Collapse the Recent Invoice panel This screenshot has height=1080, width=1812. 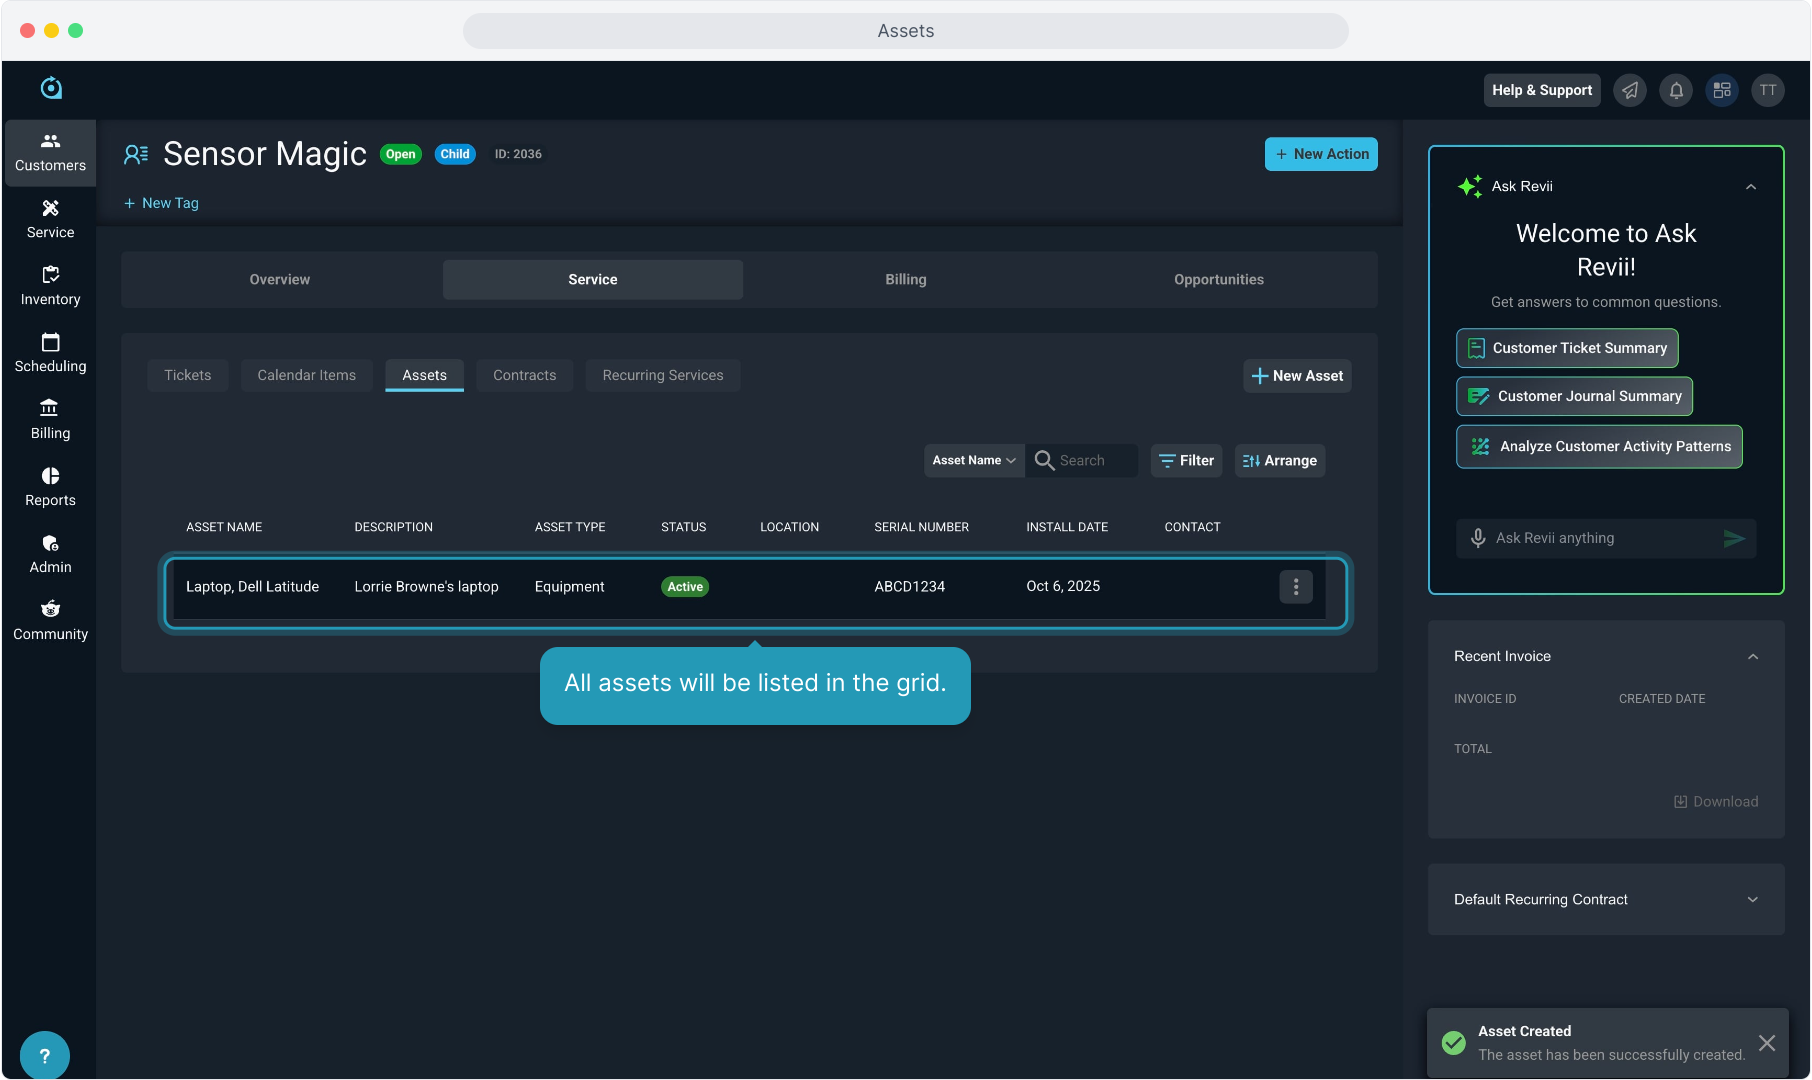(1753, 657)
